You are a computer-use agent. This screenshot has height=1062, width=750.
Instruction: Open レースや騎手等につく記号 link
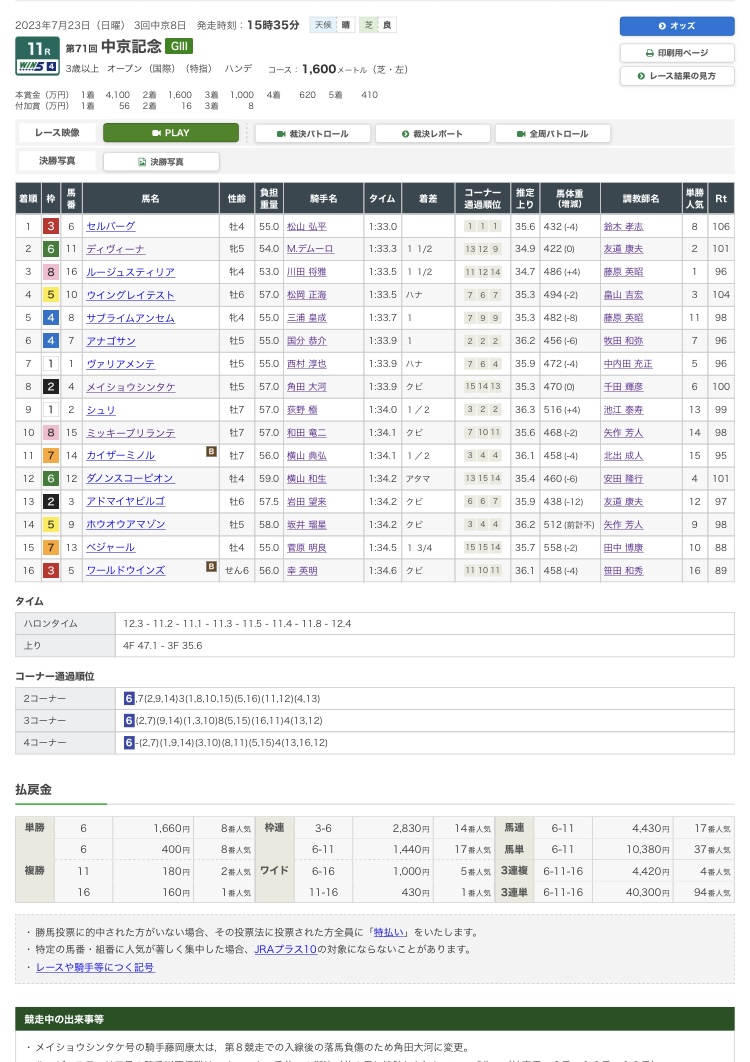coord(95,967)
